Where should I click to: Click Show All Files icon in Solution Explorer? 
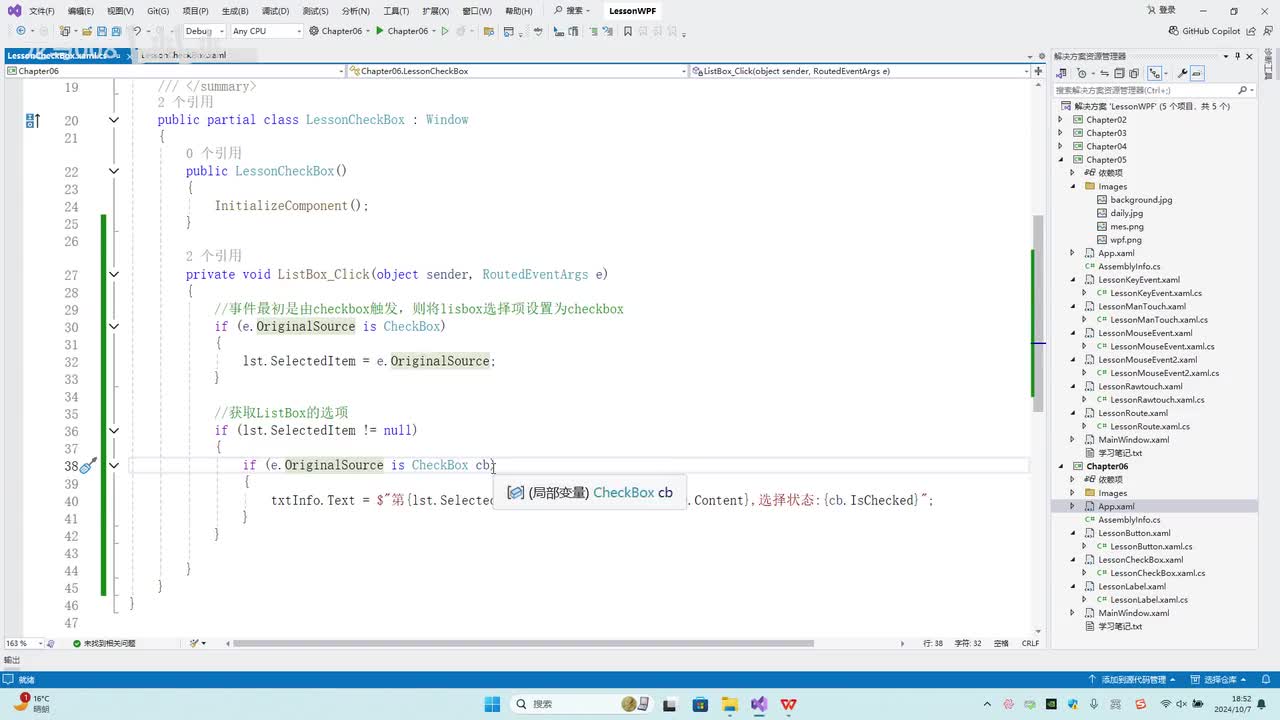[1134, 73]
